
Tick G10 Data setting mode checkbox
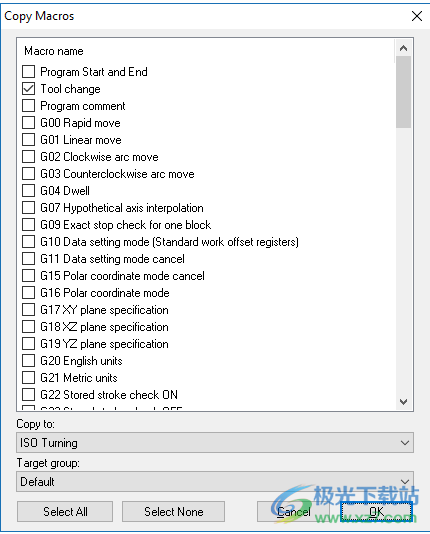pos(28,242)
